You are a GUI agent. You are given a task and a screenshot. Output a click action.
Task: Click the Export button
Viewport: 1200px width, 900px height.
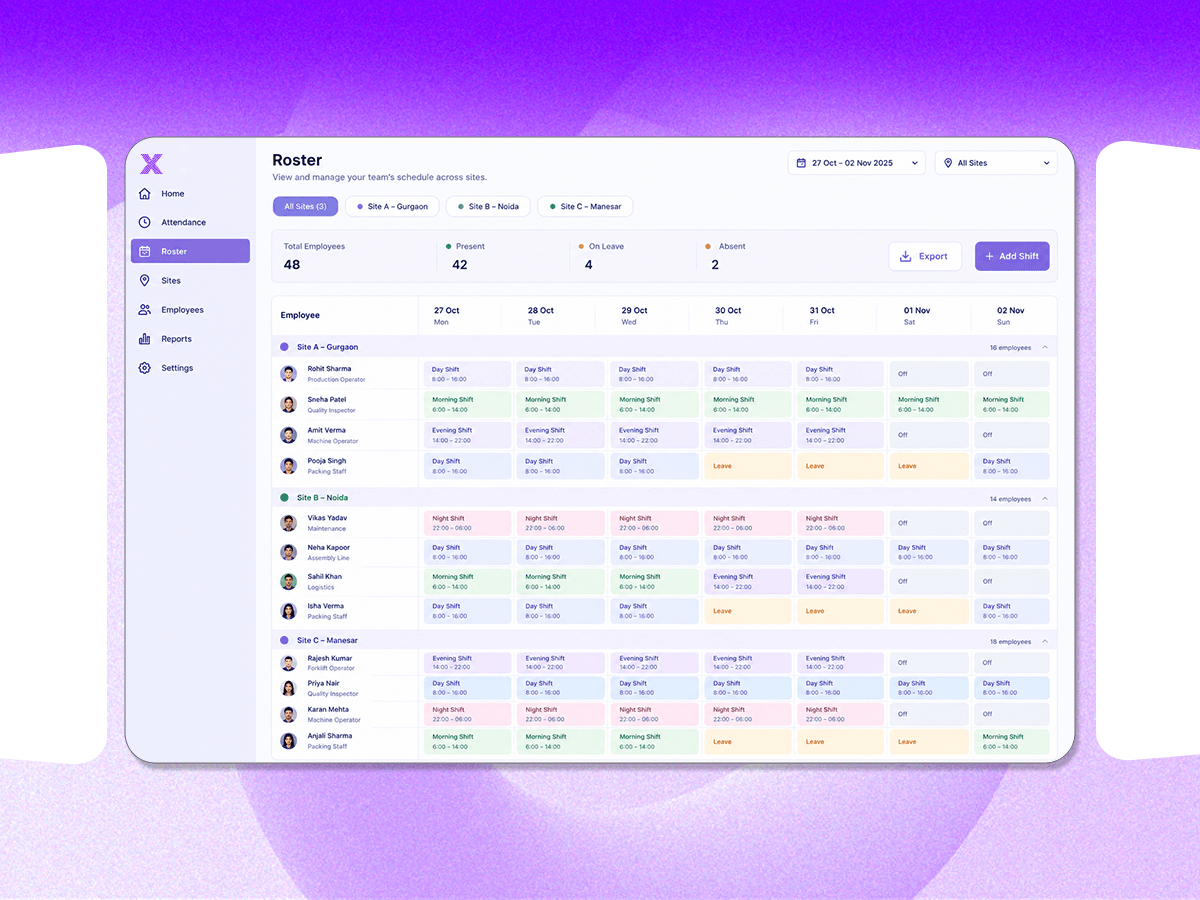925,256
